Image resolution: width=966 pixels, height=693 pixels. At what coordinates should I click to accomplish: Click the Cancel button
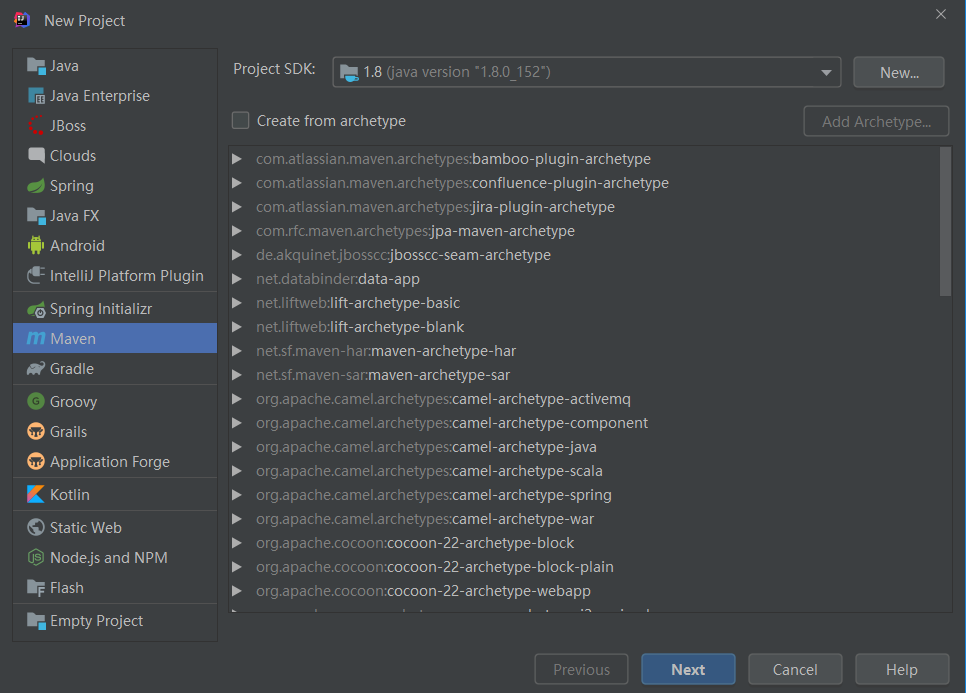pos(795,670)
